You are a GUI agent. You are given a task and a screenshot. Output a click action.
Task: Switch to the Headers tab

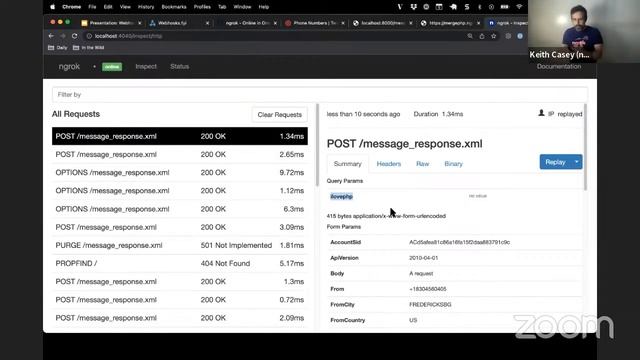pos(389,164)
